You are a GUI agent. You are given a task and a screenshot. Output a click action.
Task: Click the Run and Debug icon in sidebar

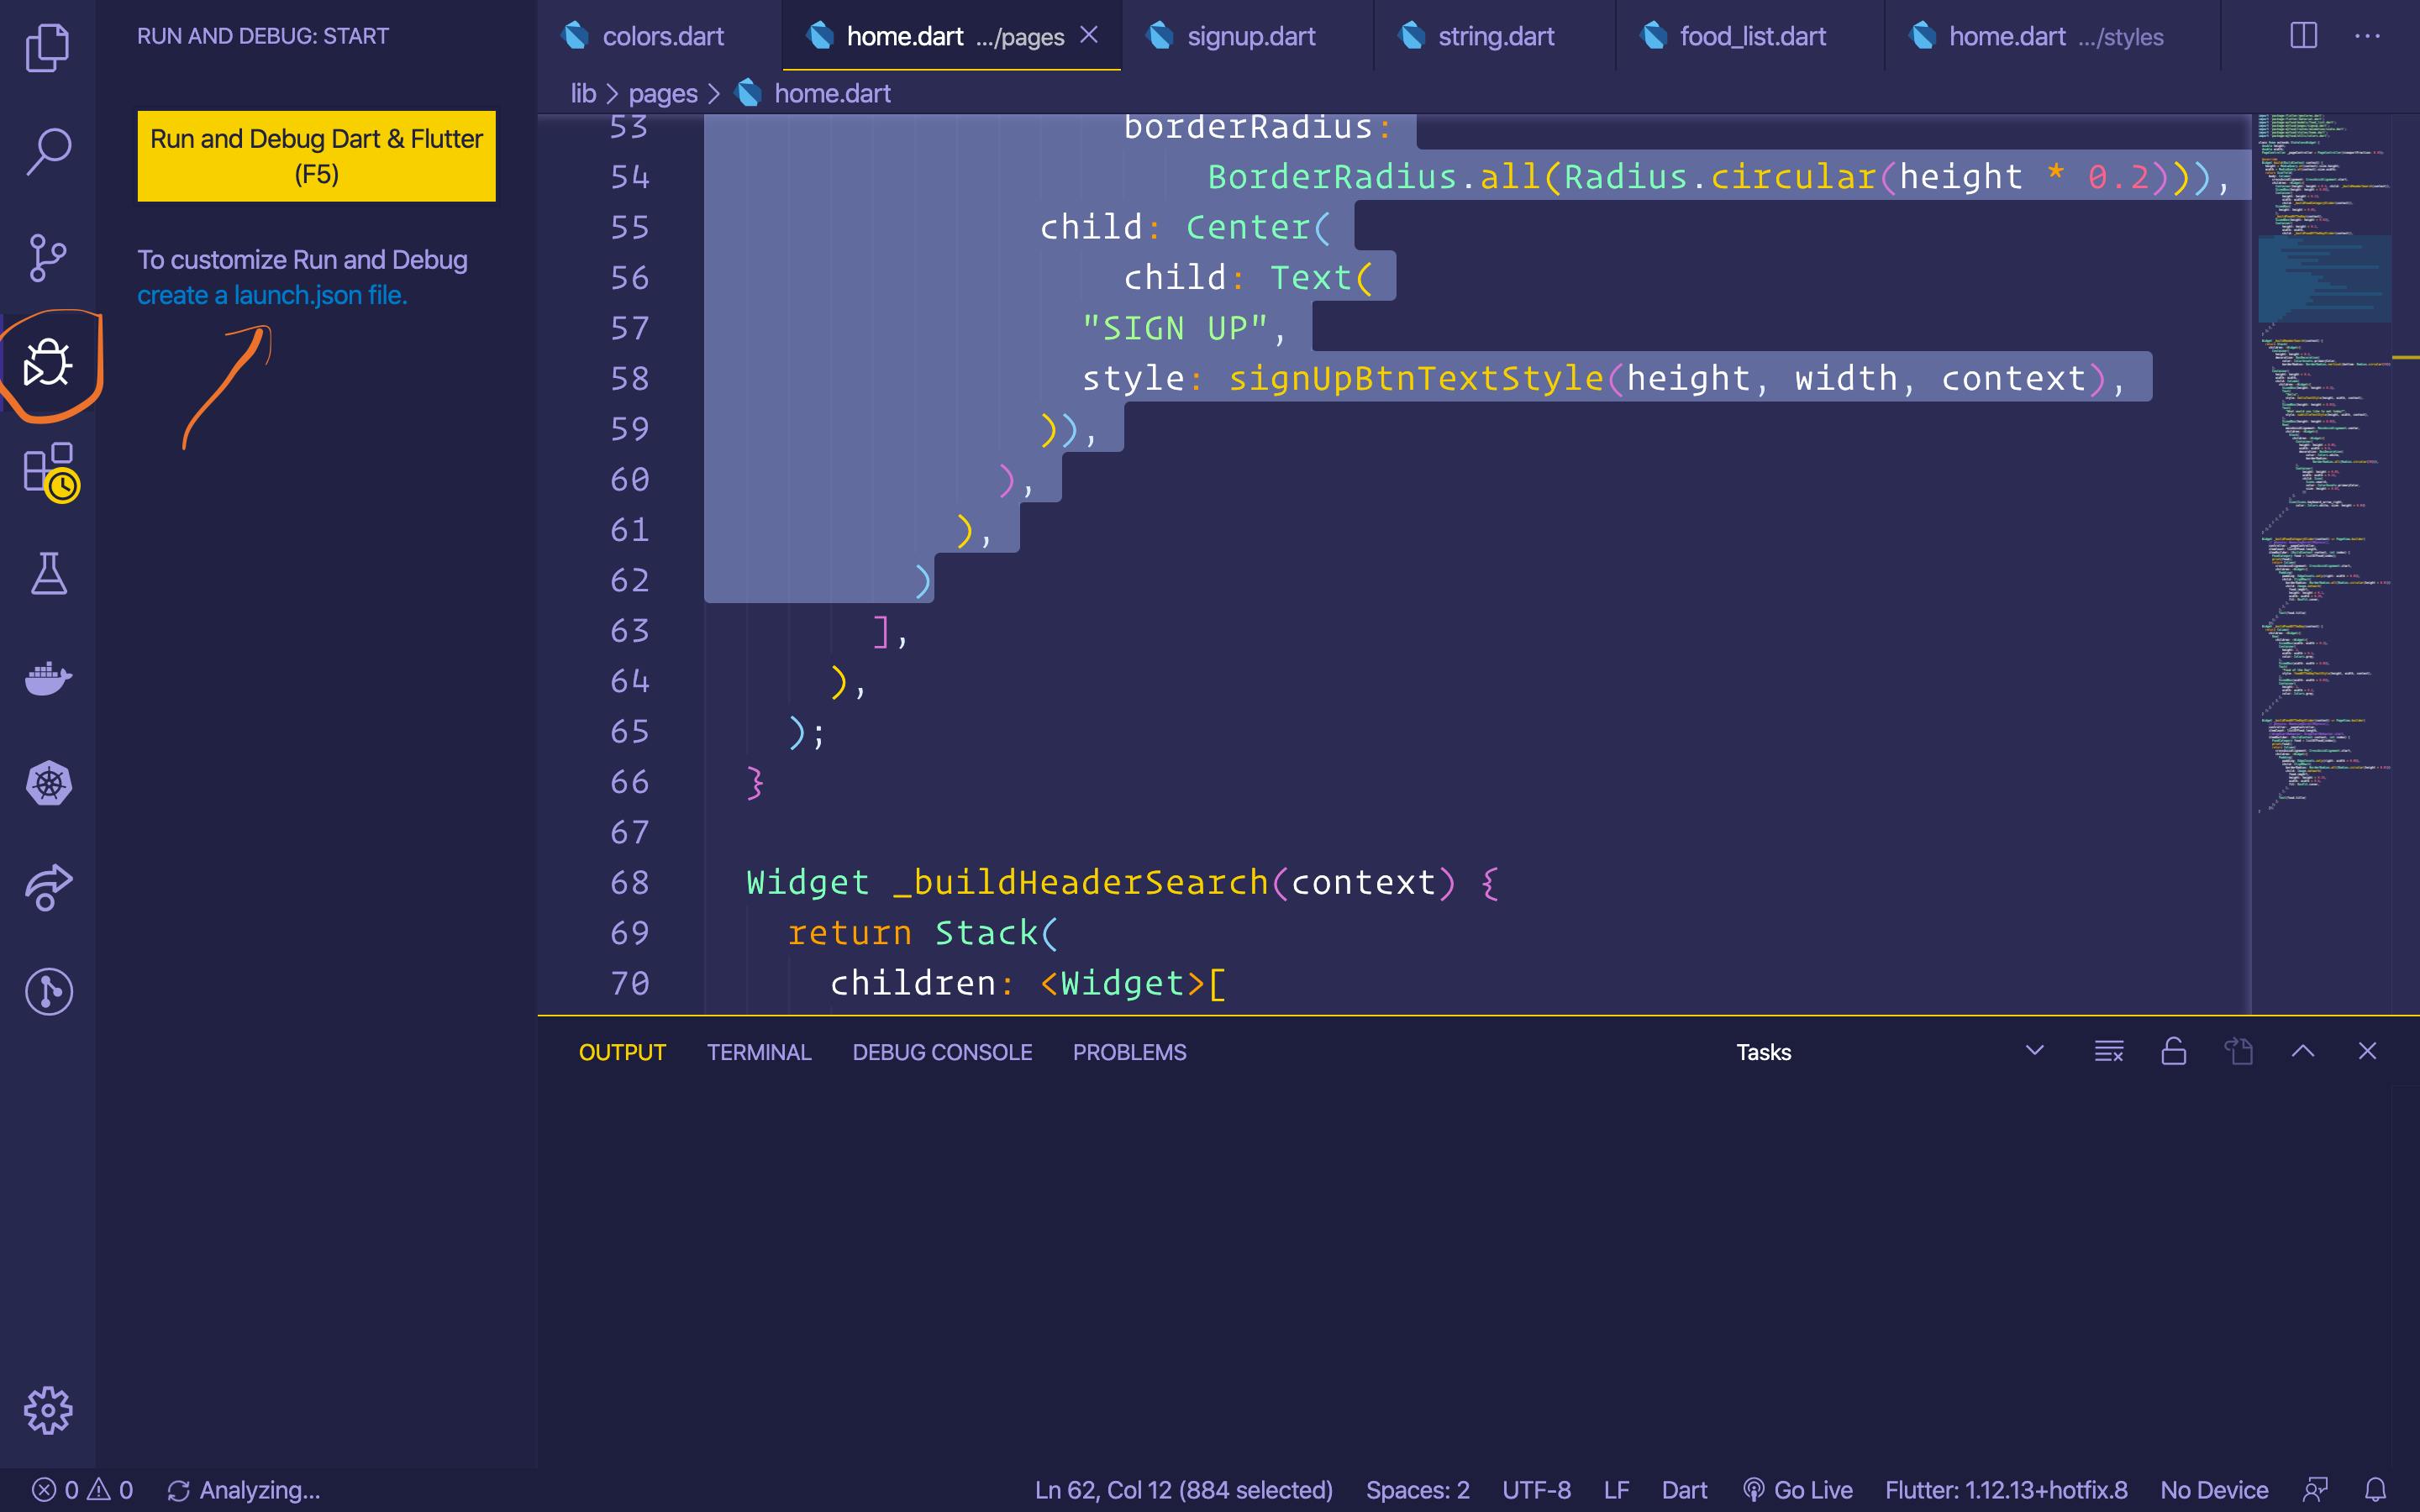tap(47, 362)
